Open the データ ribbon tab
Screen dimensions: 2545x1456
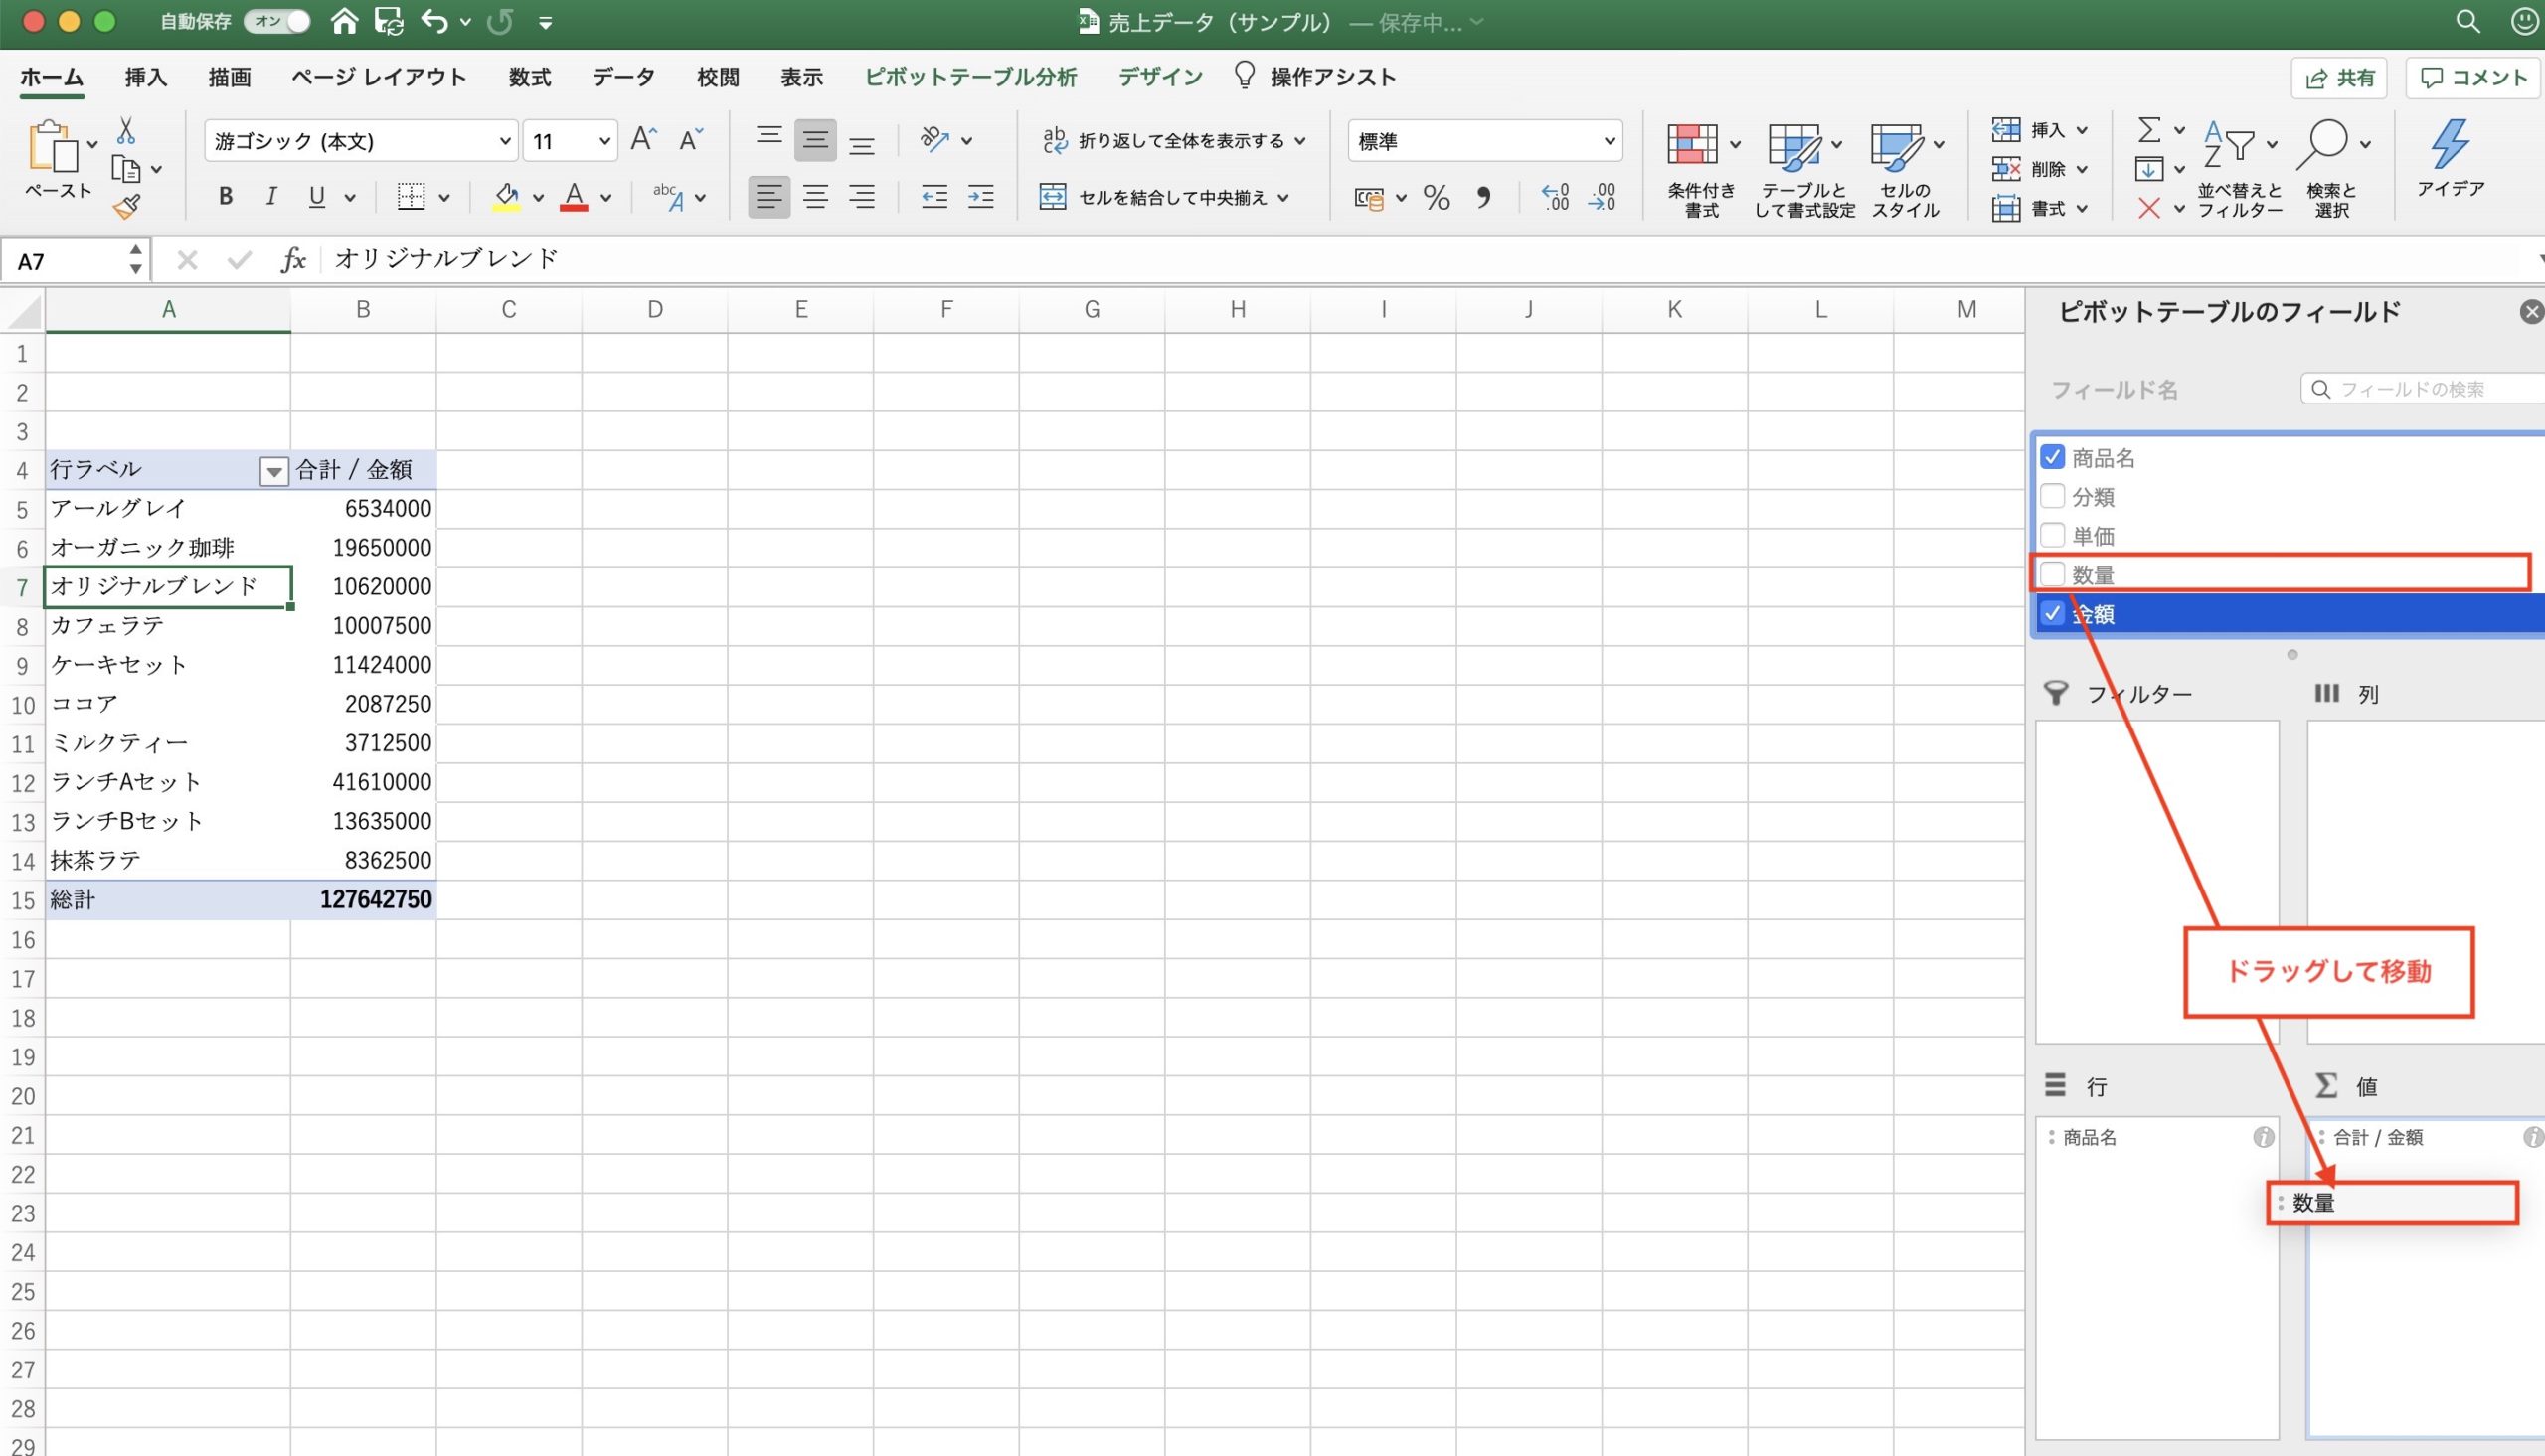[x=624, y=77]
